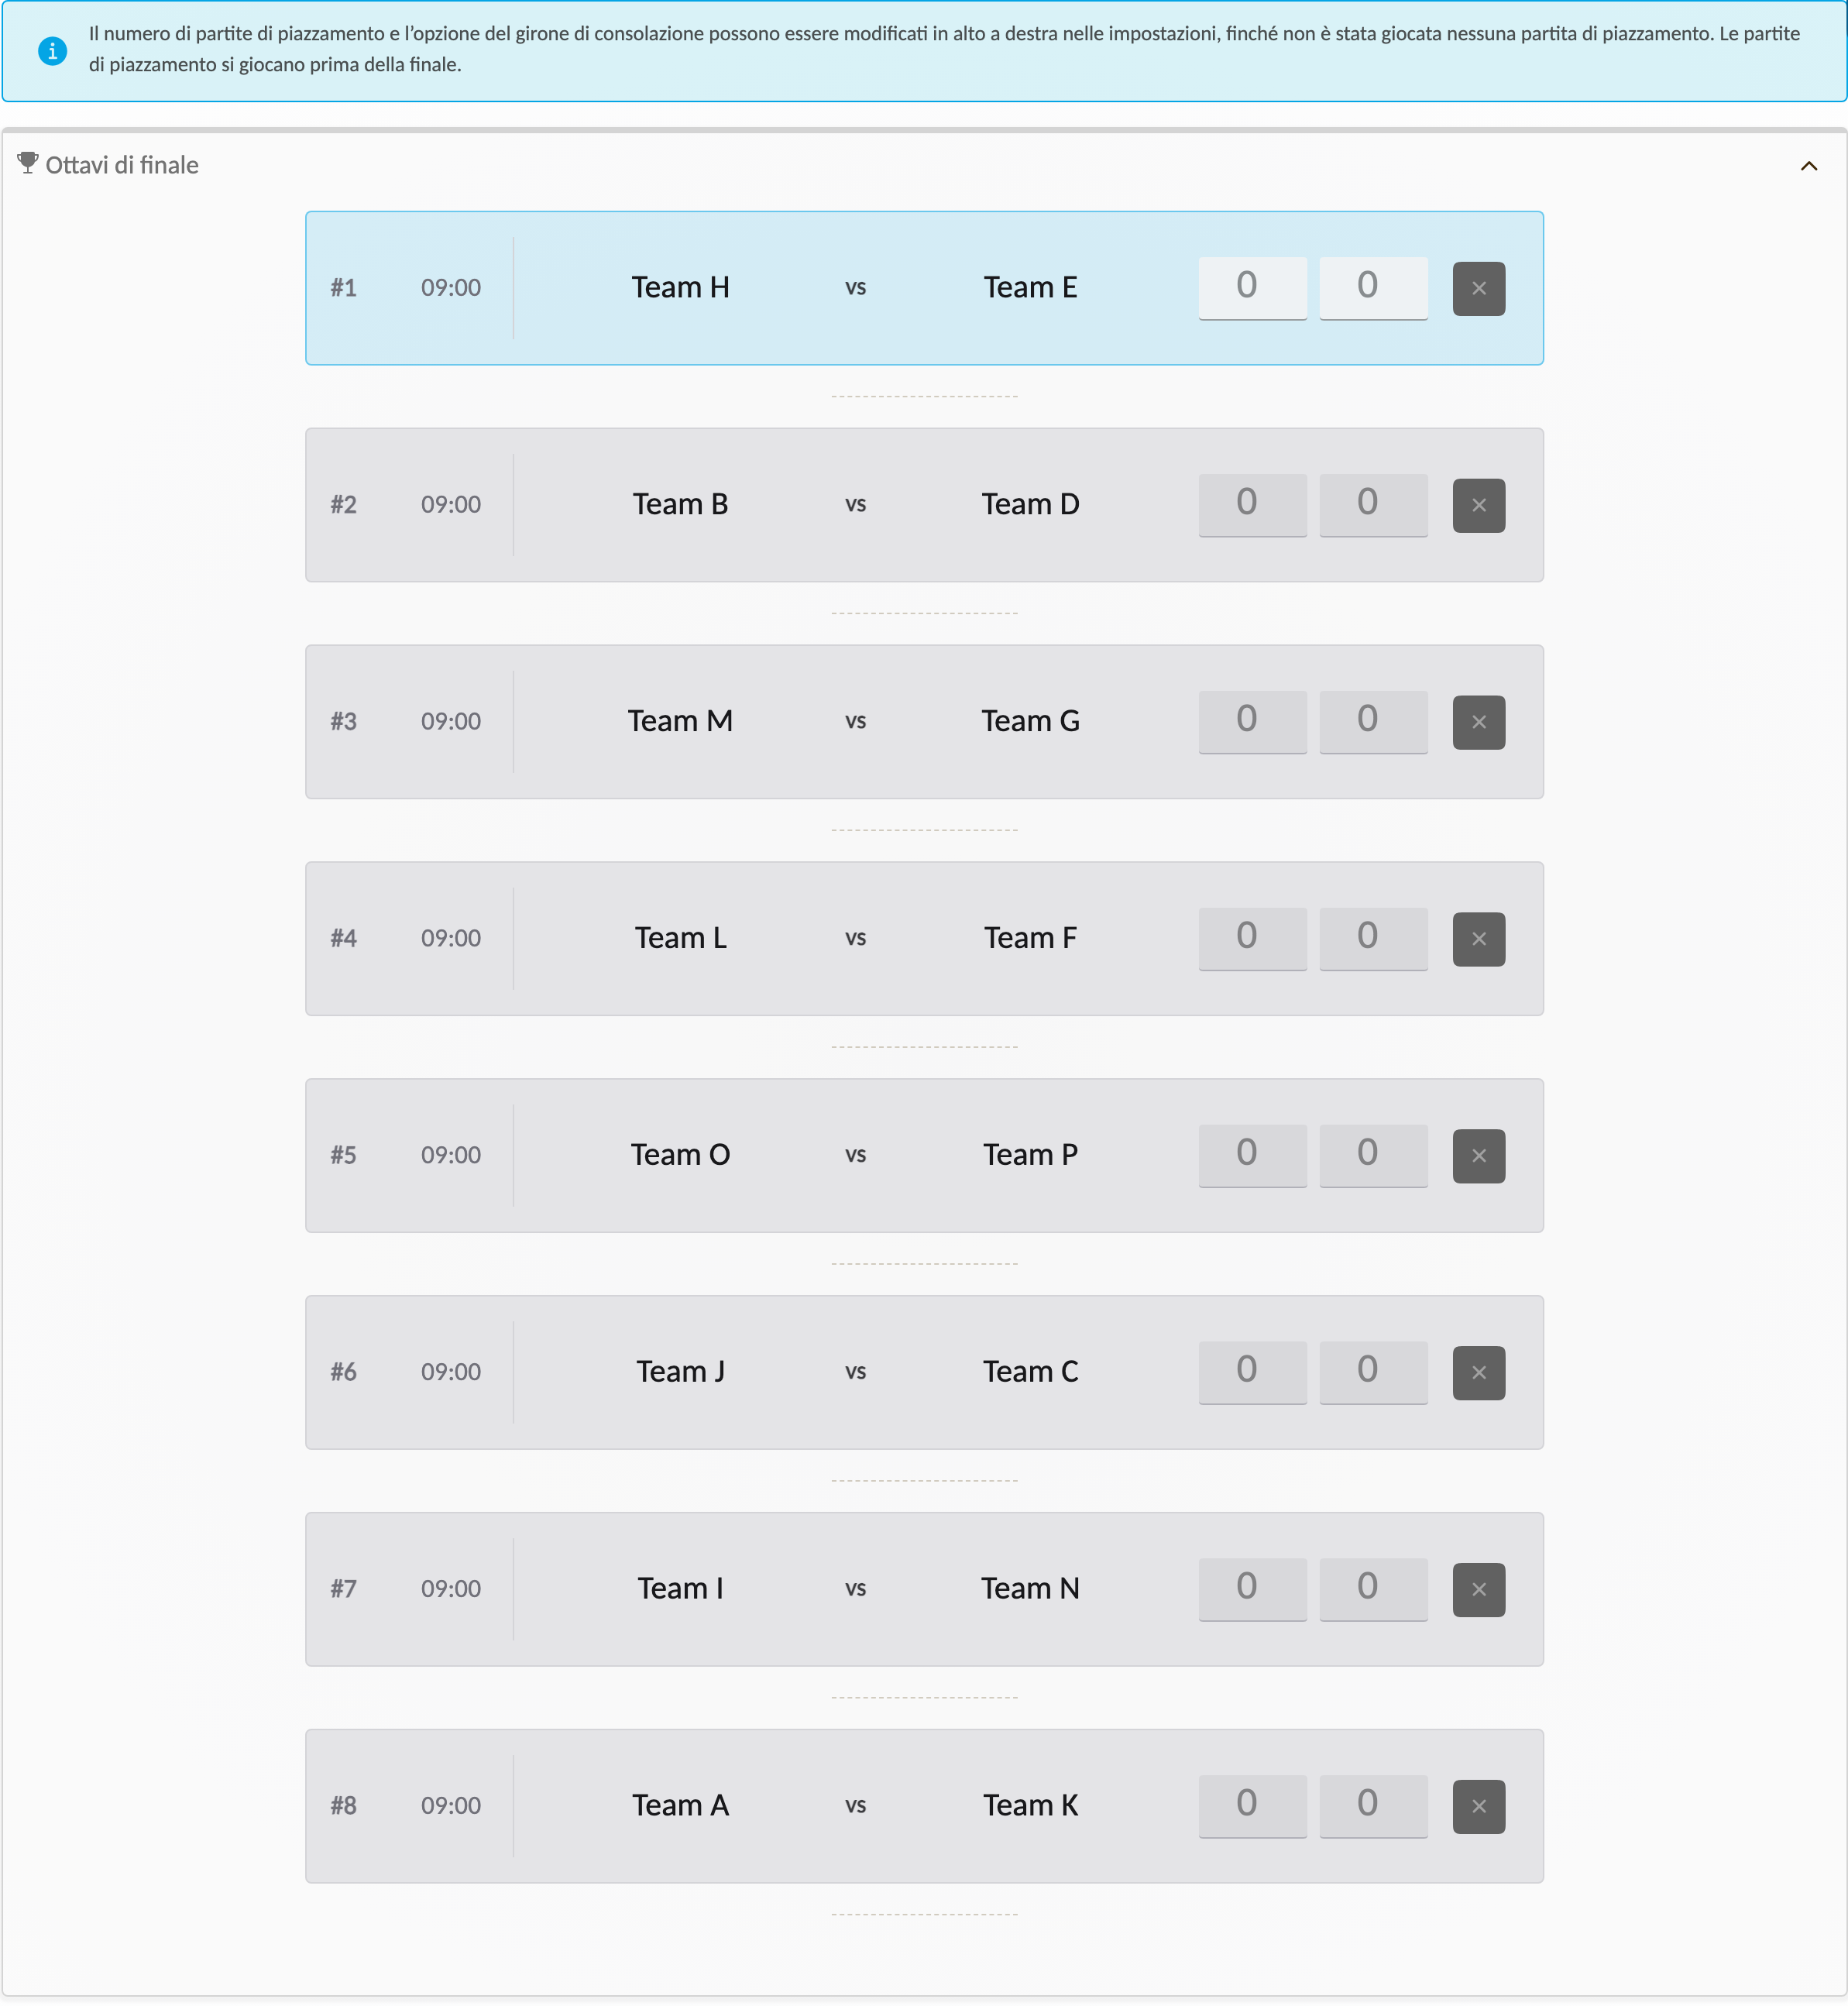This screenshot has width=1848, height=2006.
Task: Click Team M score field
Action: (x=1252, y=722)
